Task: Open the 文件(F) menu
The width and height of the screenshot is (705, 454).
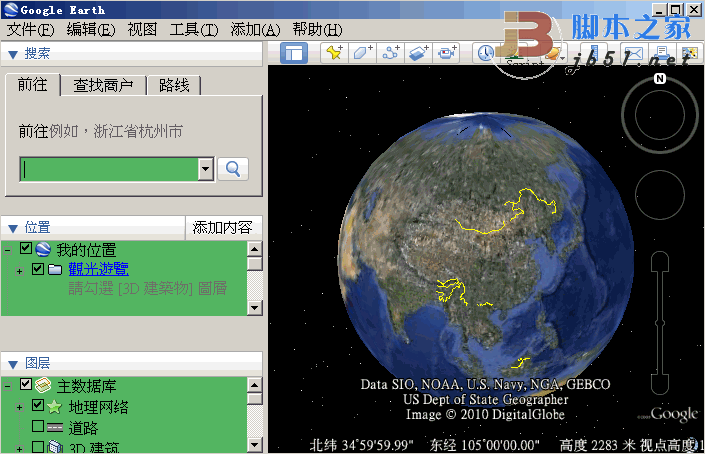Action: (x=30, y=30)
